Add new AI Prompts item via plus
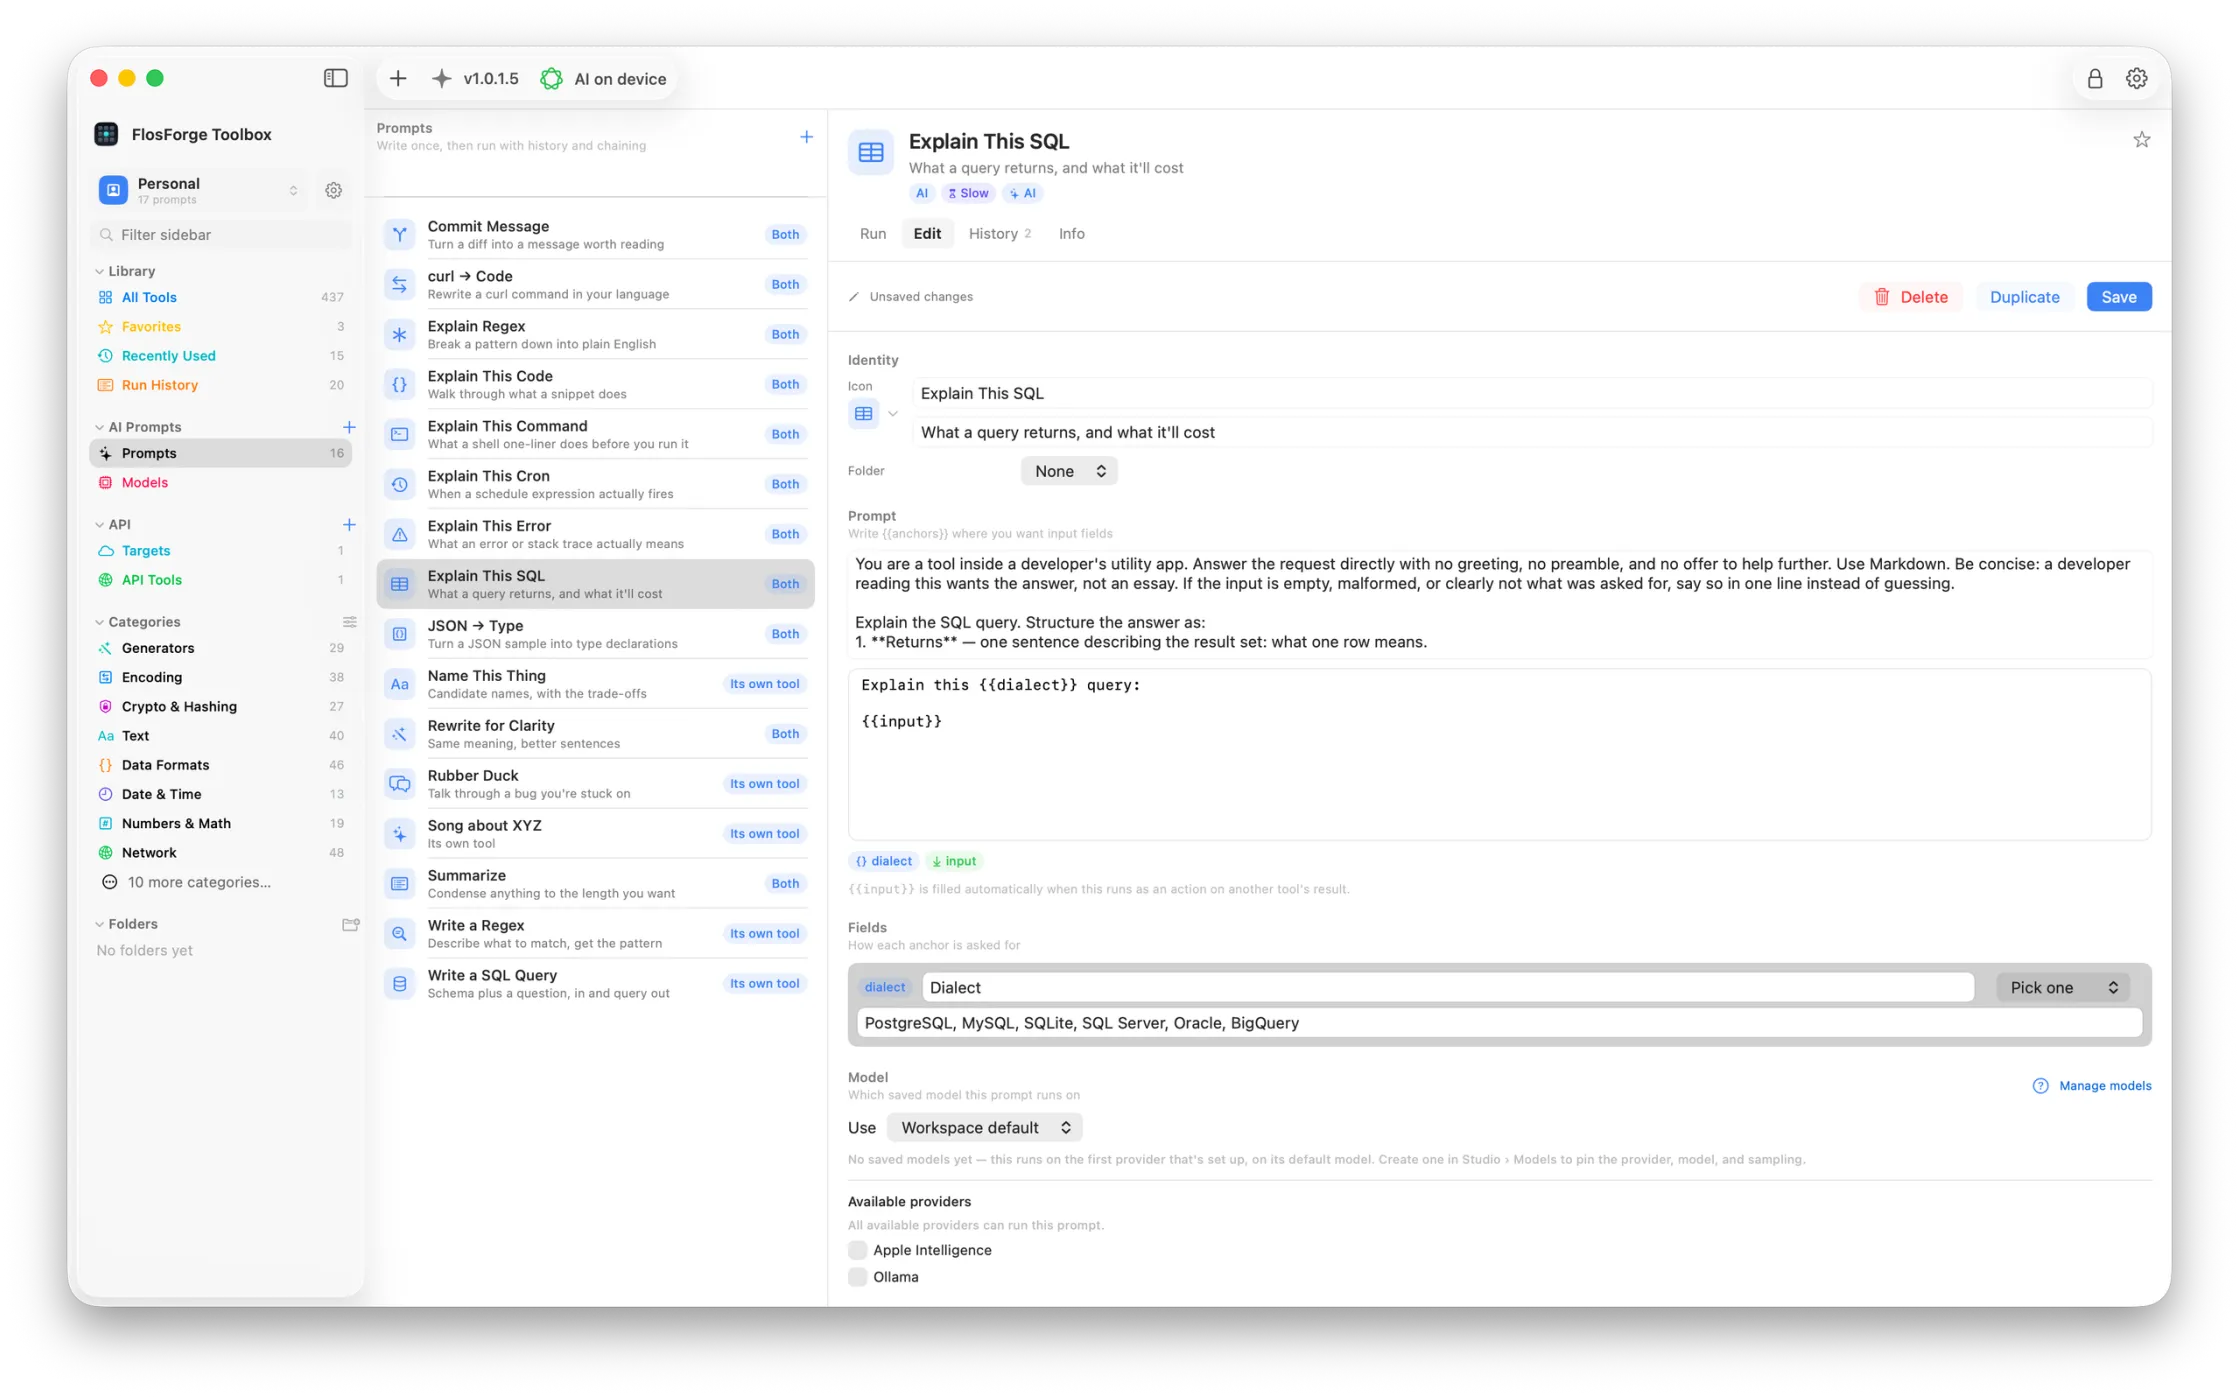This screenshot has width=2240, height=1397. [349, 427]
